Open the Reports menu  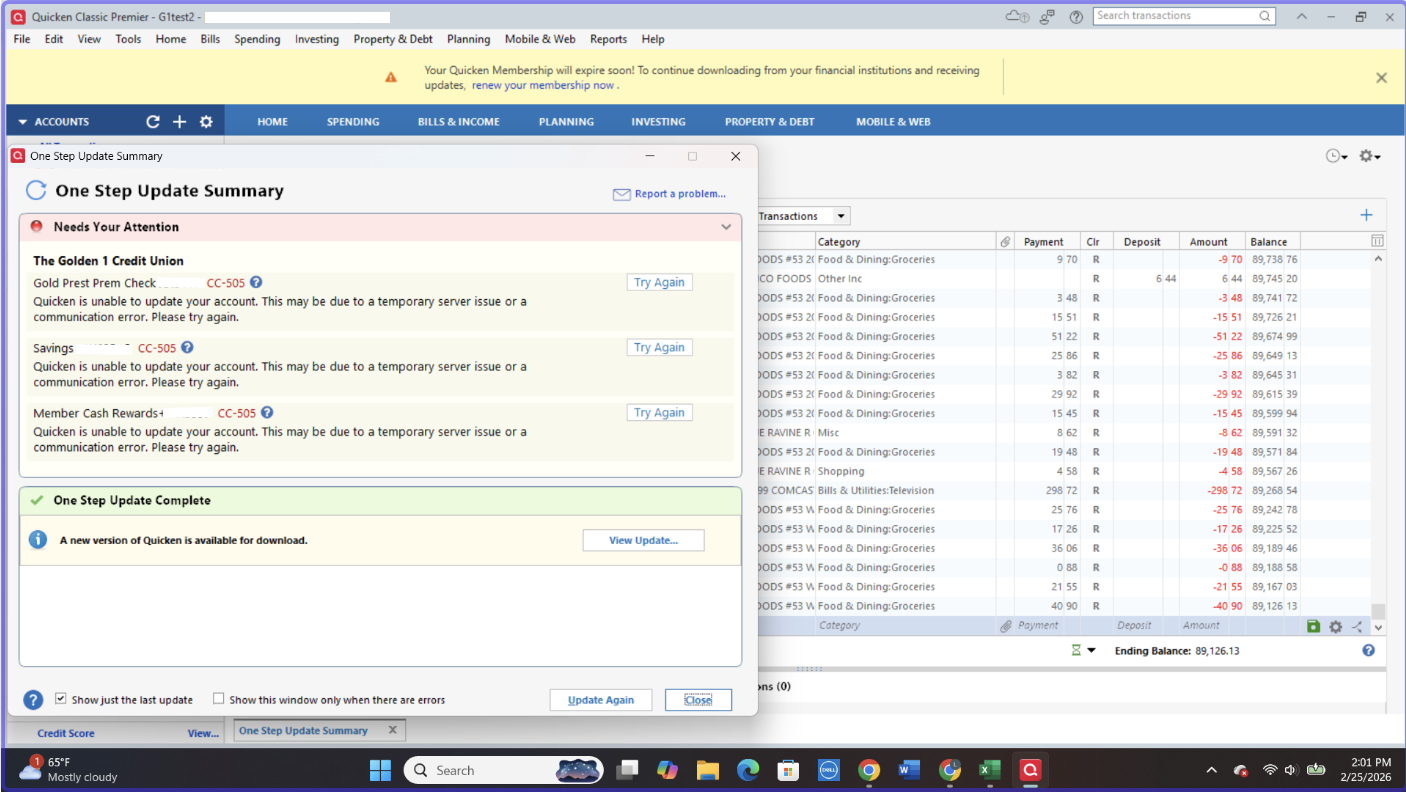pyautogui.click(x=608, y=39)
